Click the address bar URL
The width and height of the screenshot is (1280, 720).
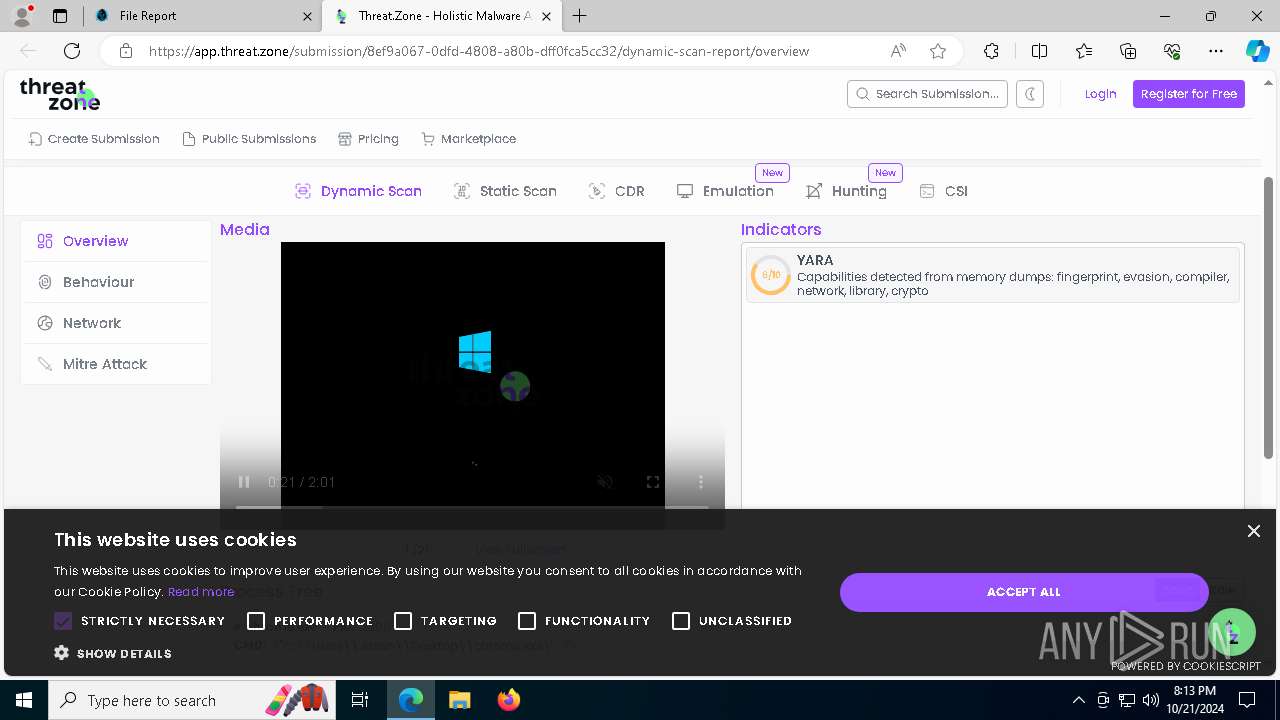point(479,51)
